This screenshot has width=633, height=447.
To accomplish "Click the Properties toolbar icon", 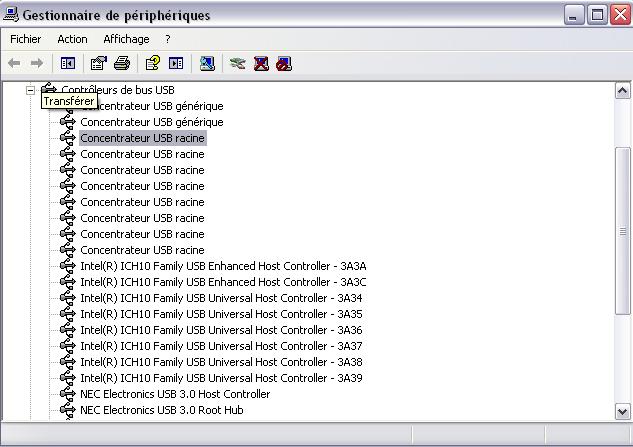I will 98,63.
